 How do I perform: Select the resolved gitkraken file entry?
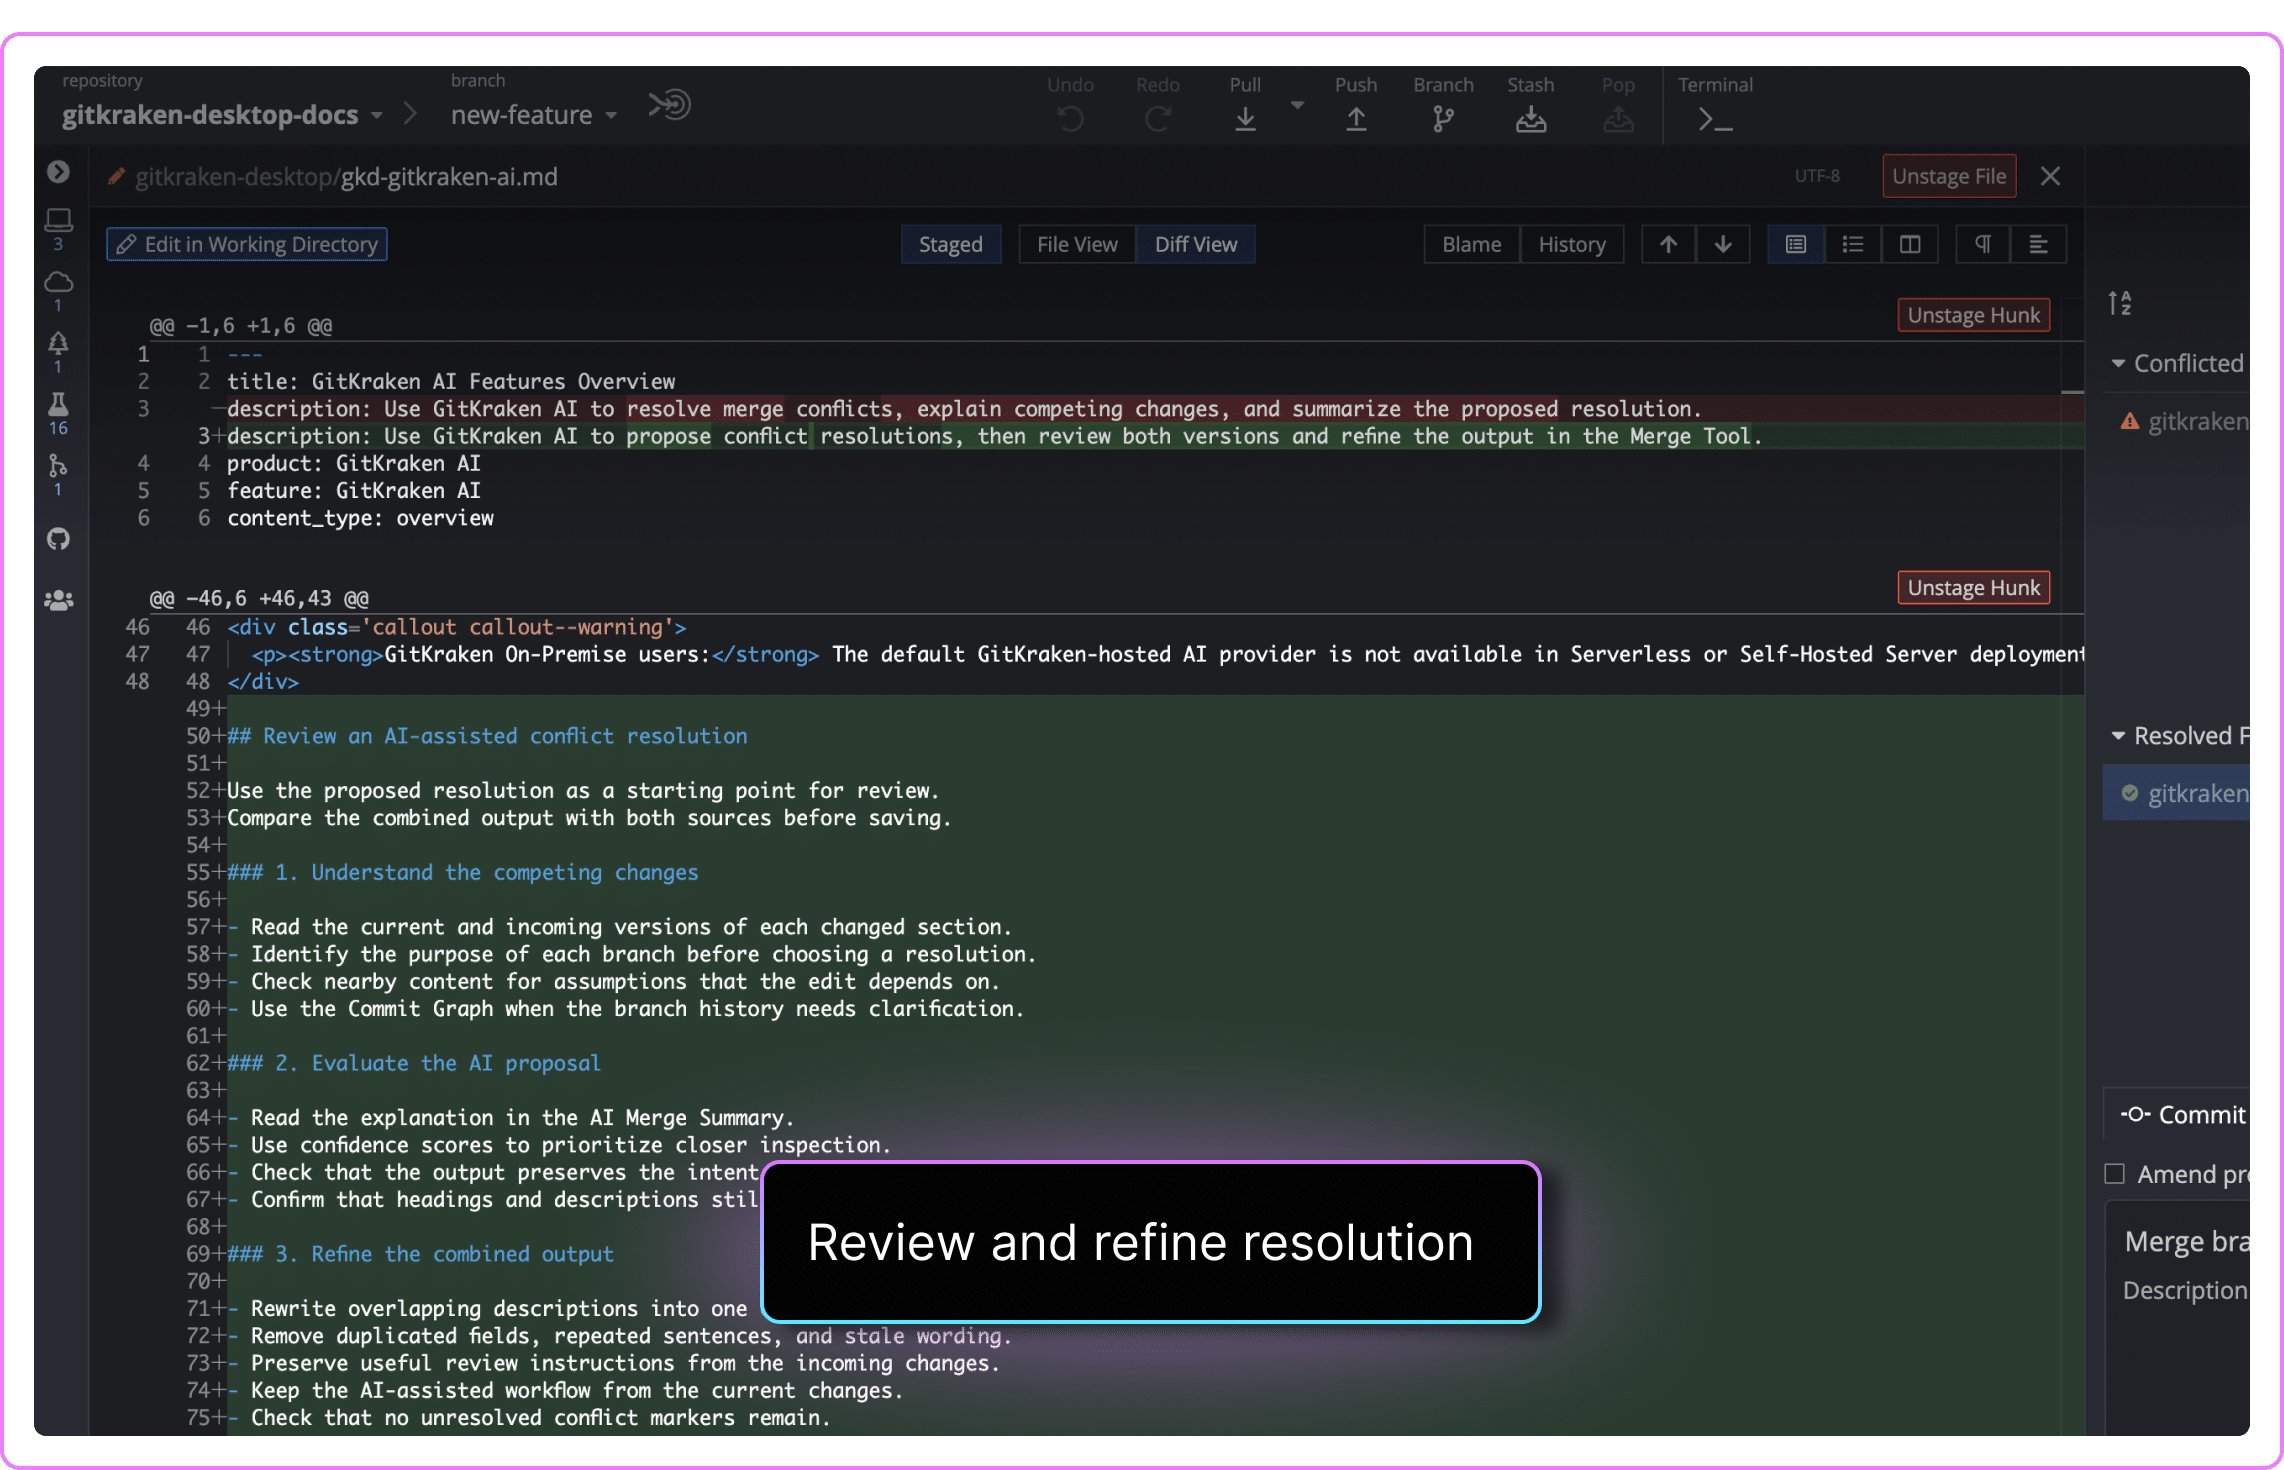[2177, 793]
